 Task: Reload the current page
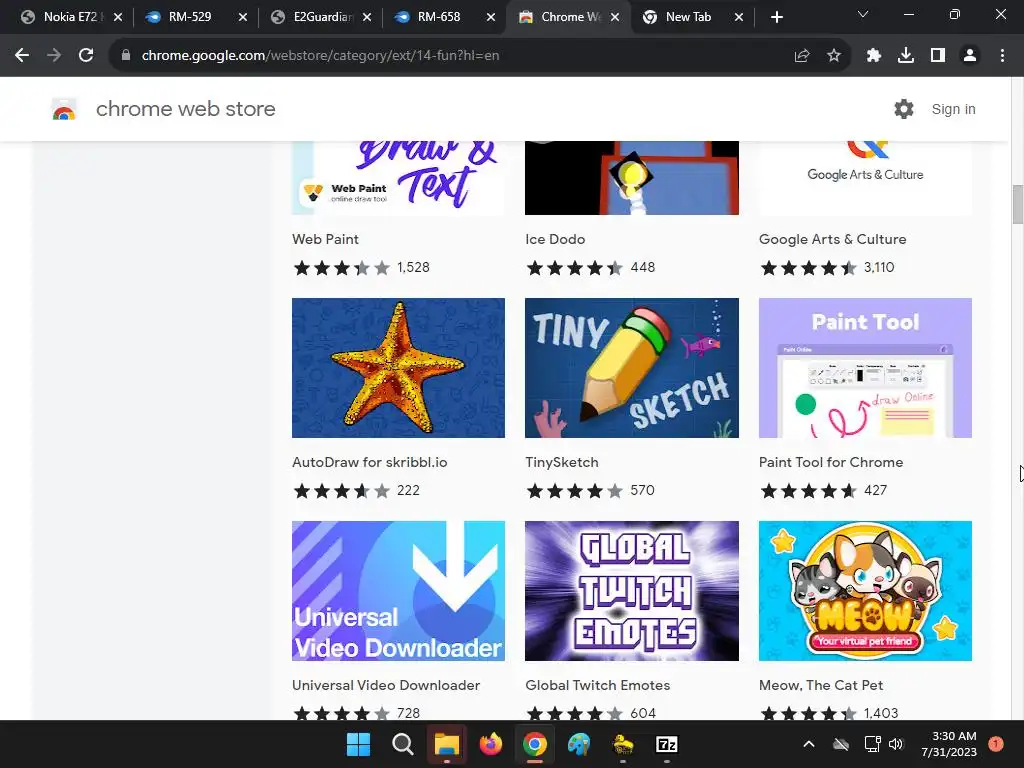pyautogui.click(x=86, y=56)
